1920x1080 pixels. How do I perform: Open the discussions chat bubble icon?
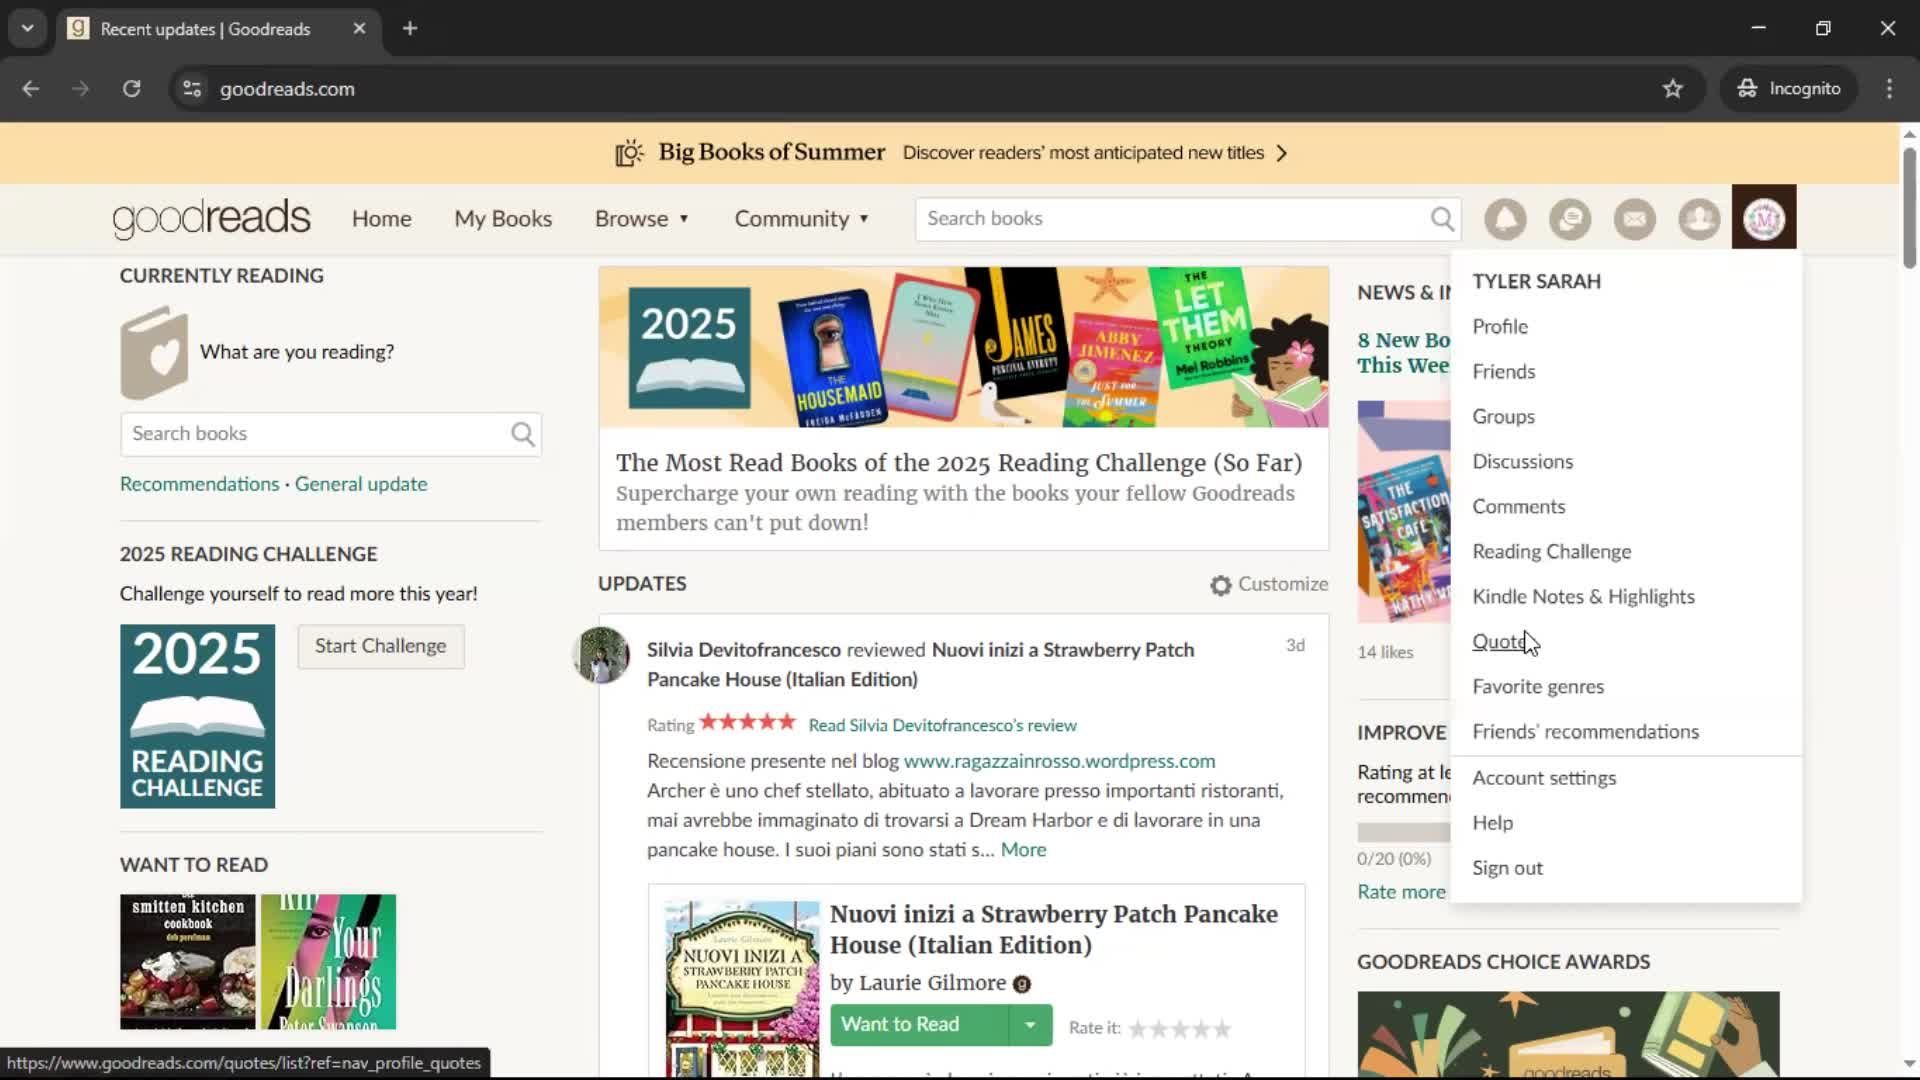(1570, 218)
